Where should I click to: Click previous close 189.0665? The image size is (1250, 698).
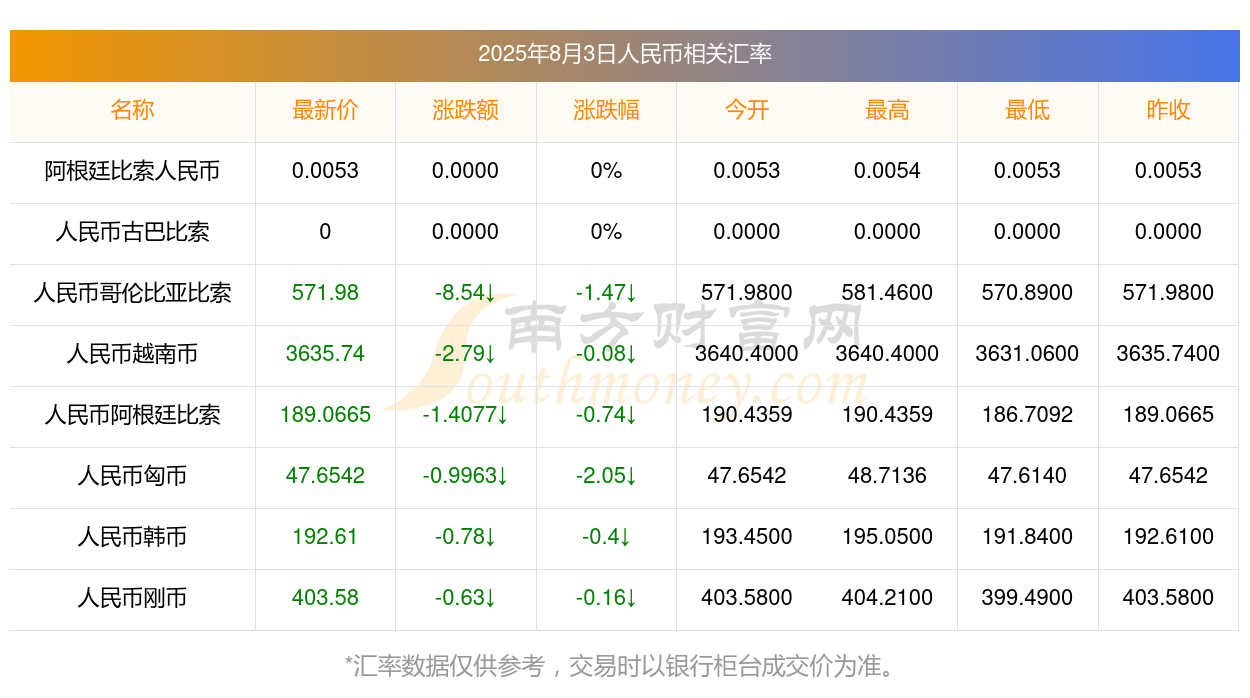(1168, 415)
